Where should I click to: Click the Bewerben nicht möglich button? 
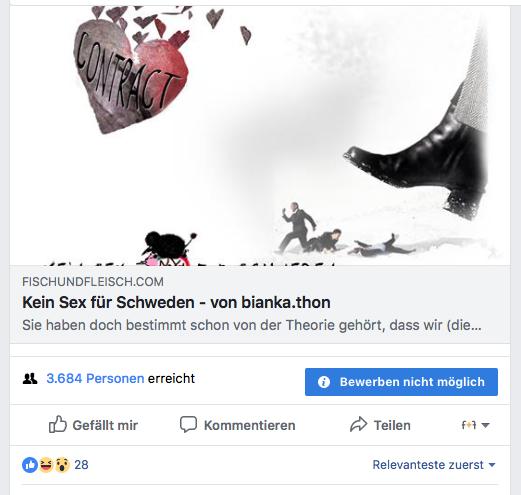pos(401,382)
